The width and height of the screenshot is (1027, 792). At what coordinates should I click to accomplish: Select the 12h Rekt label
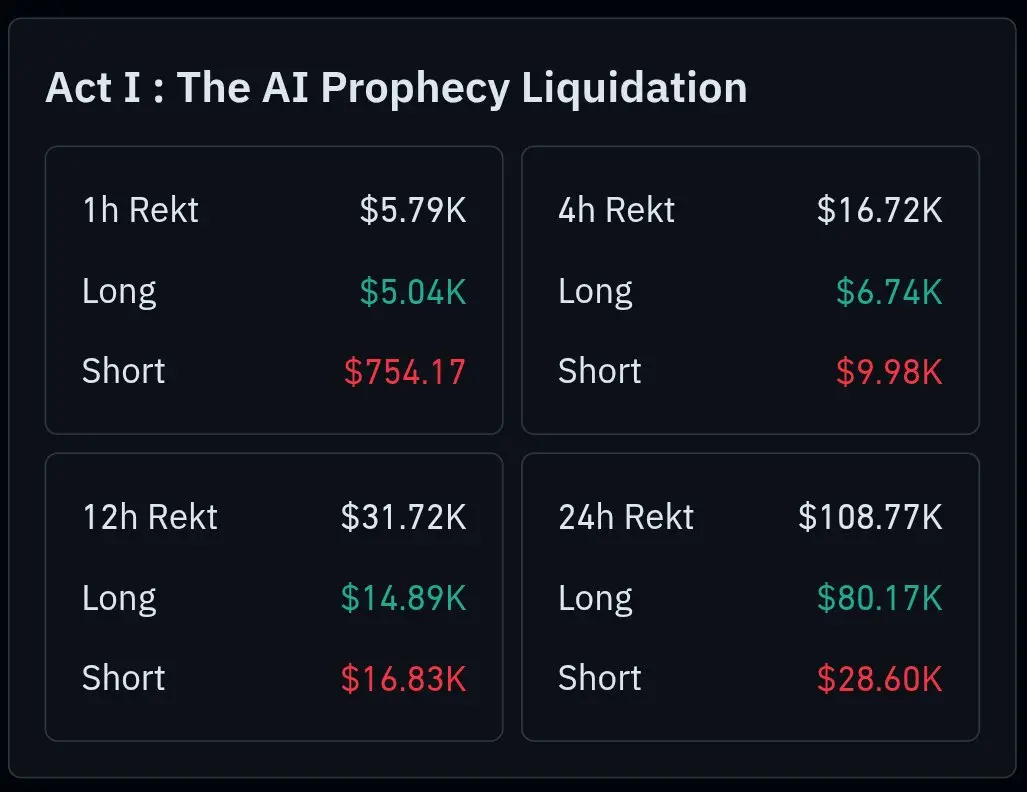pyautogui.click(x=150, y=517)
